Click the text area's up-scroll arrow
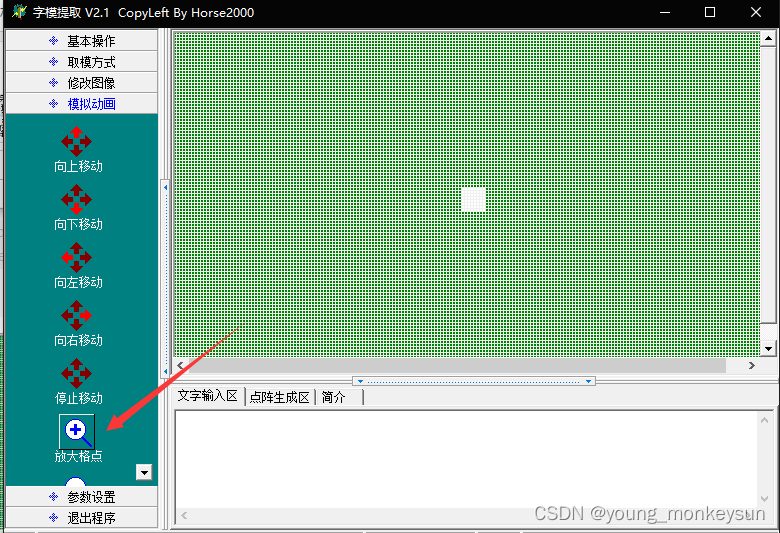The width and height of the screenshot is (780, 533). coord(765,421)
